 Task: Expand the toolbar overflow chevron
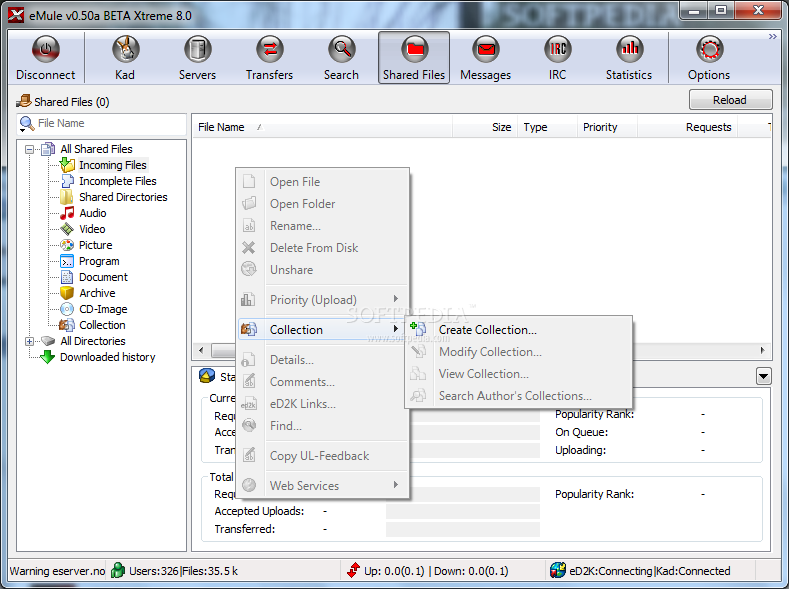click(772, 36)
